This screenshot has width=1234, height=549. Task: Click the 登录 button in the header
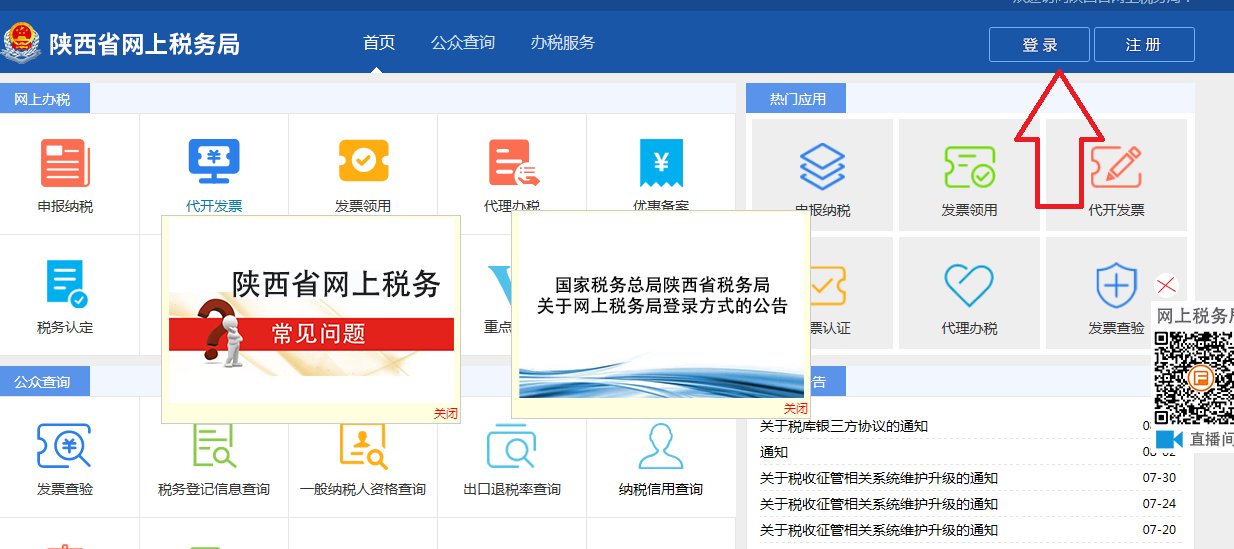point(1039,45)
